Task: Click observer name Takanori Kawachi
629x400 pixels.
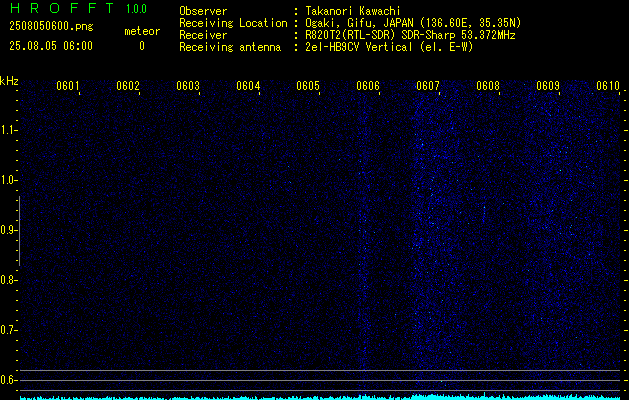Action: [x=353, y=11]
